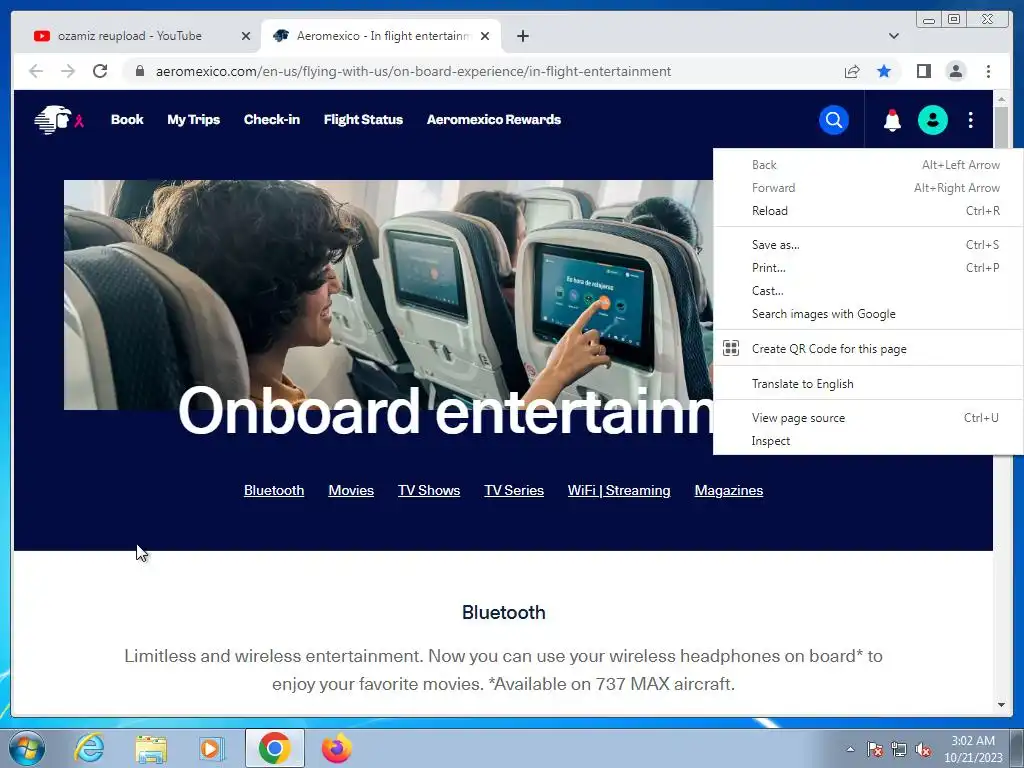Open the Aeromexico site three-dot menu
Viewport: 1024px width, 768px height.
[970, 120]
